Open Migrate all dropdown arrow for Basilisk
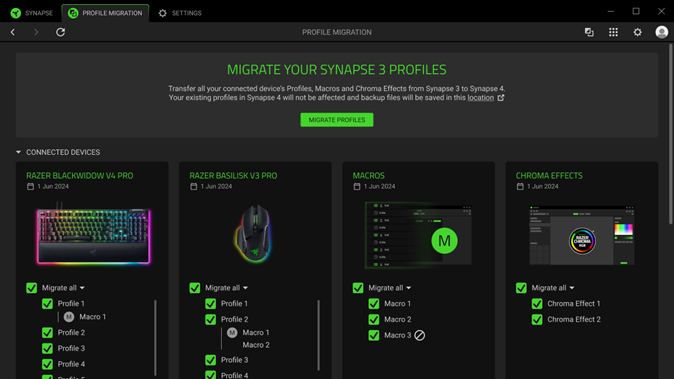674x379 pixels. [245, 288]
